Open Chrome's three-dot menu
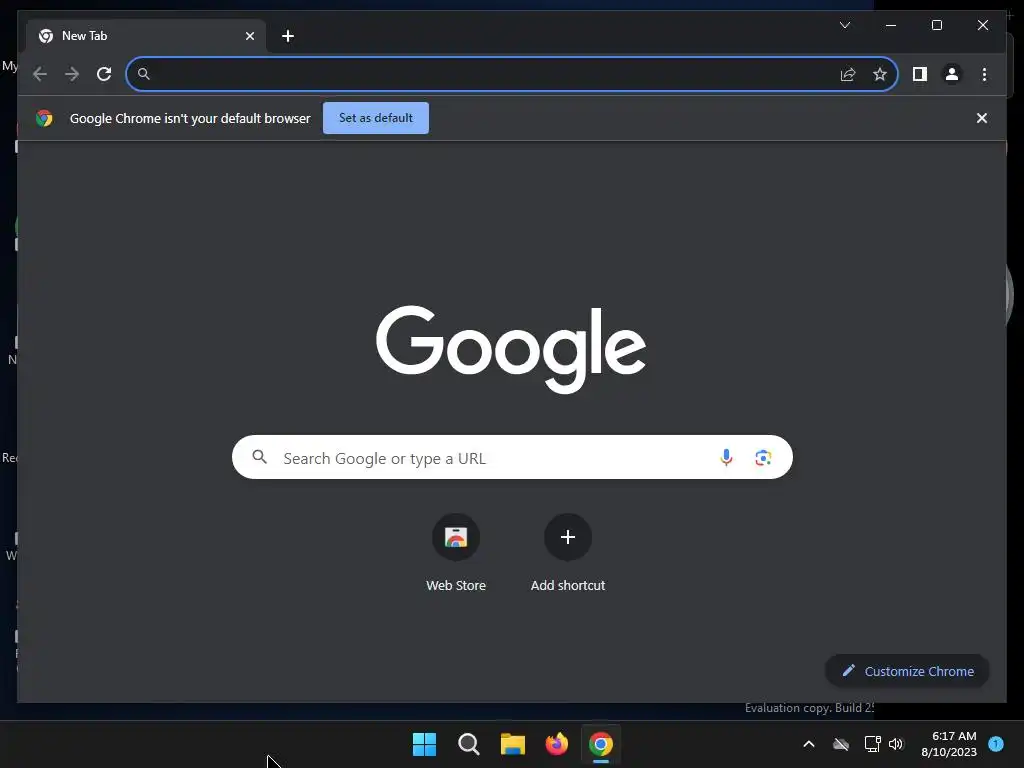1024x768 pixels. click(x=984, y=74)
